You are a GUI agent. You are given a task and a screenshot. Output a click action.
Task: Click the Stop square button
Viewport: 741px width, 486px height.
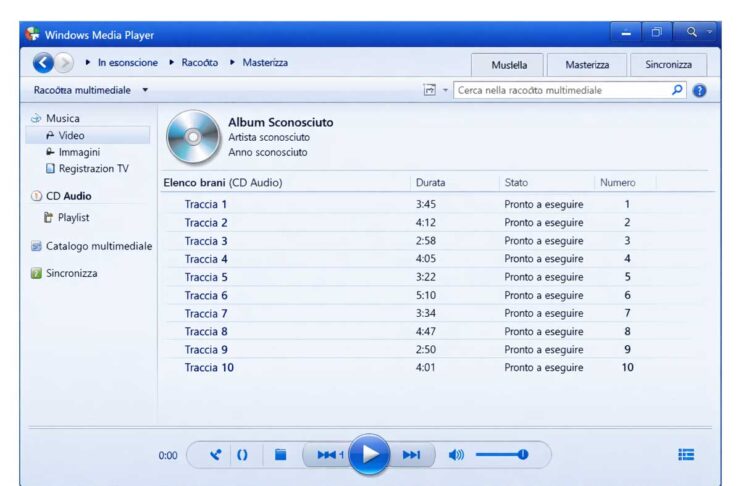281,454
